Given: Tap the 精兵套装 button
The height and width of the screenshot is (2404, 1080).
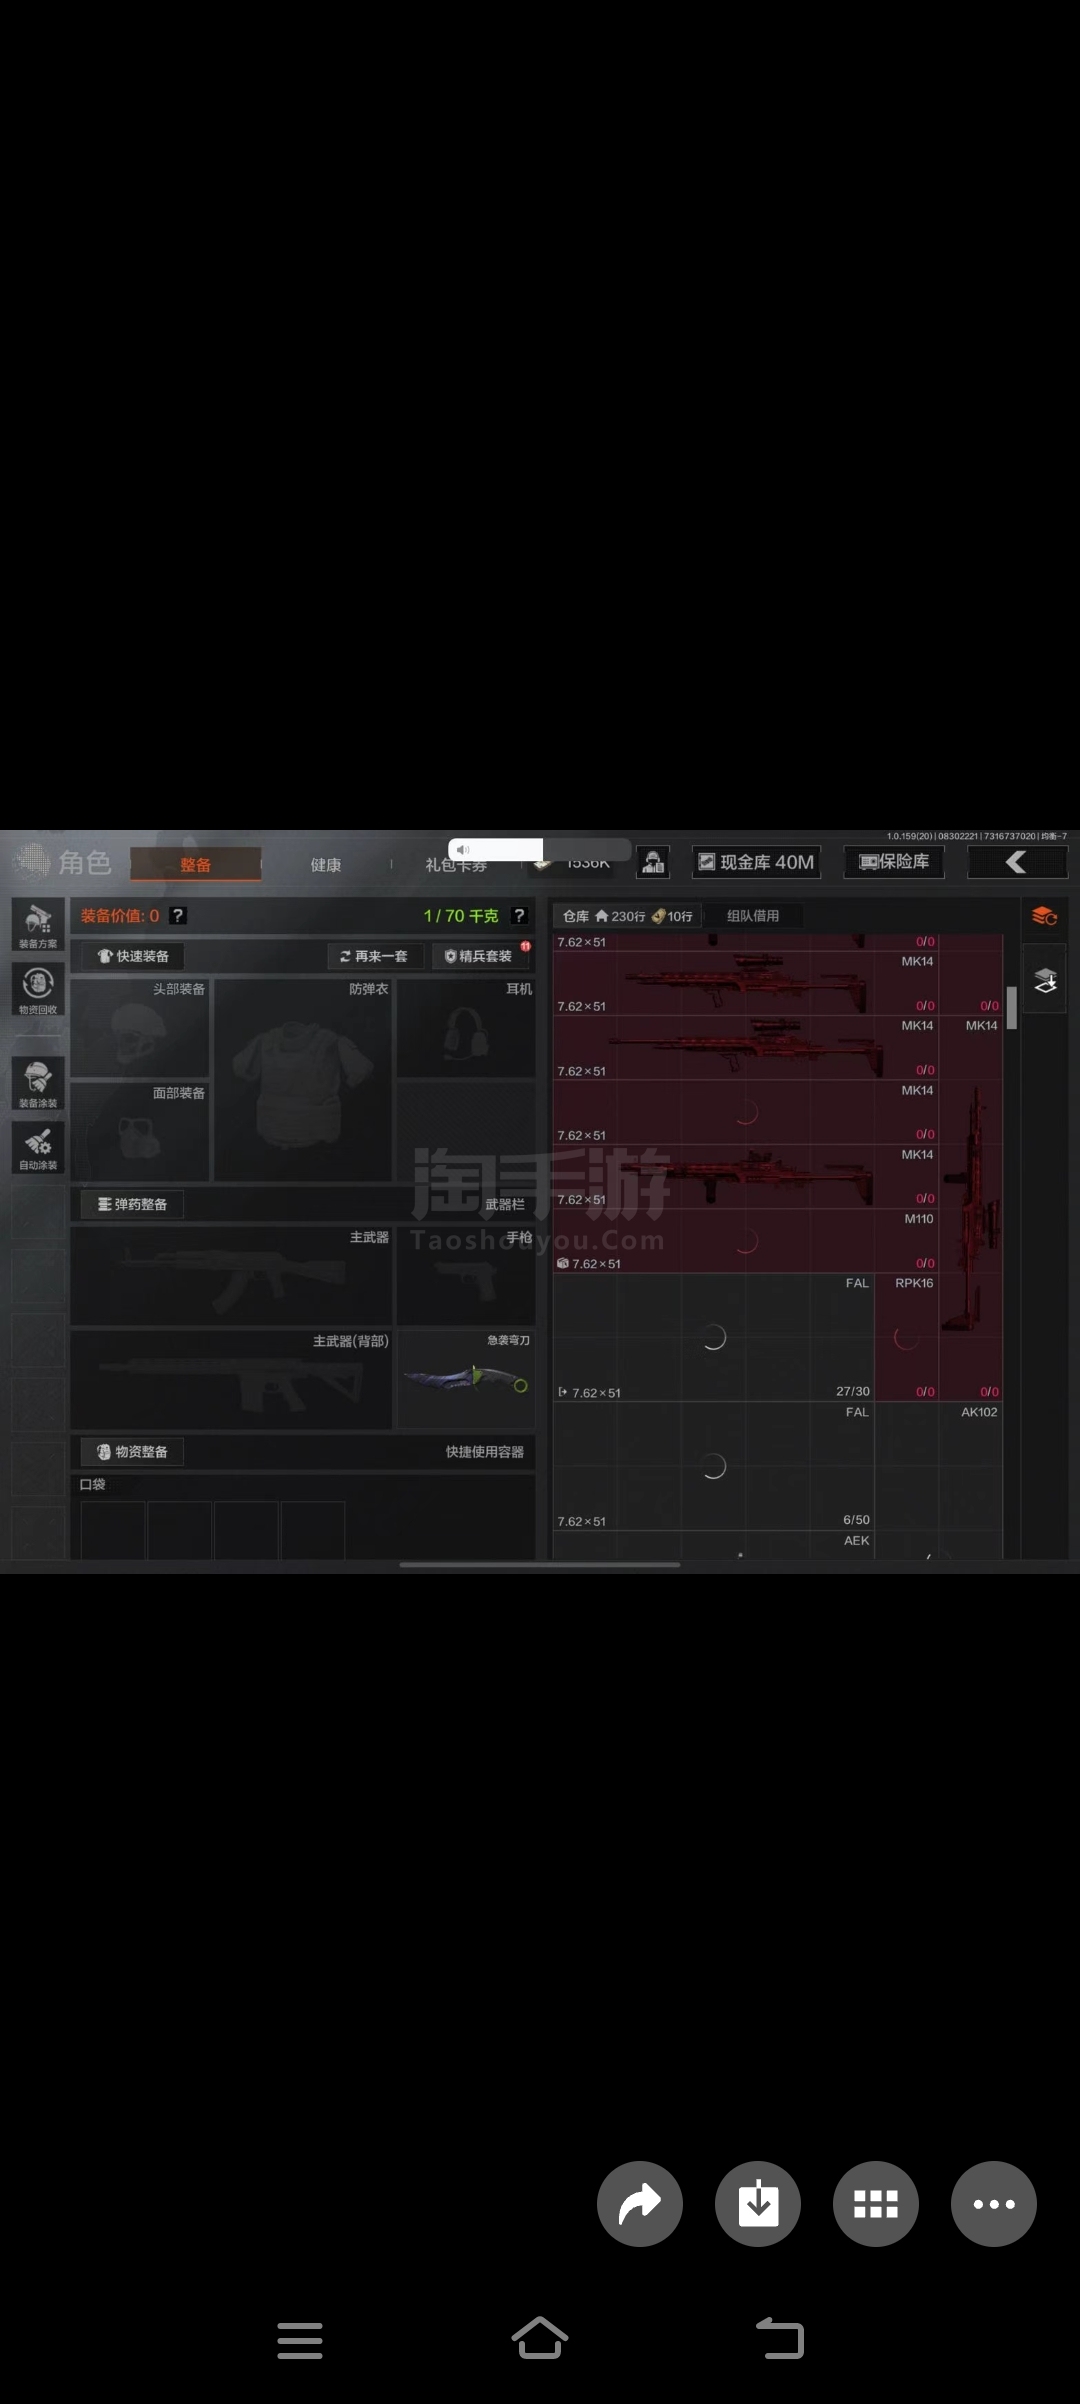Looking at the screenshot, I should click(479, 956).
